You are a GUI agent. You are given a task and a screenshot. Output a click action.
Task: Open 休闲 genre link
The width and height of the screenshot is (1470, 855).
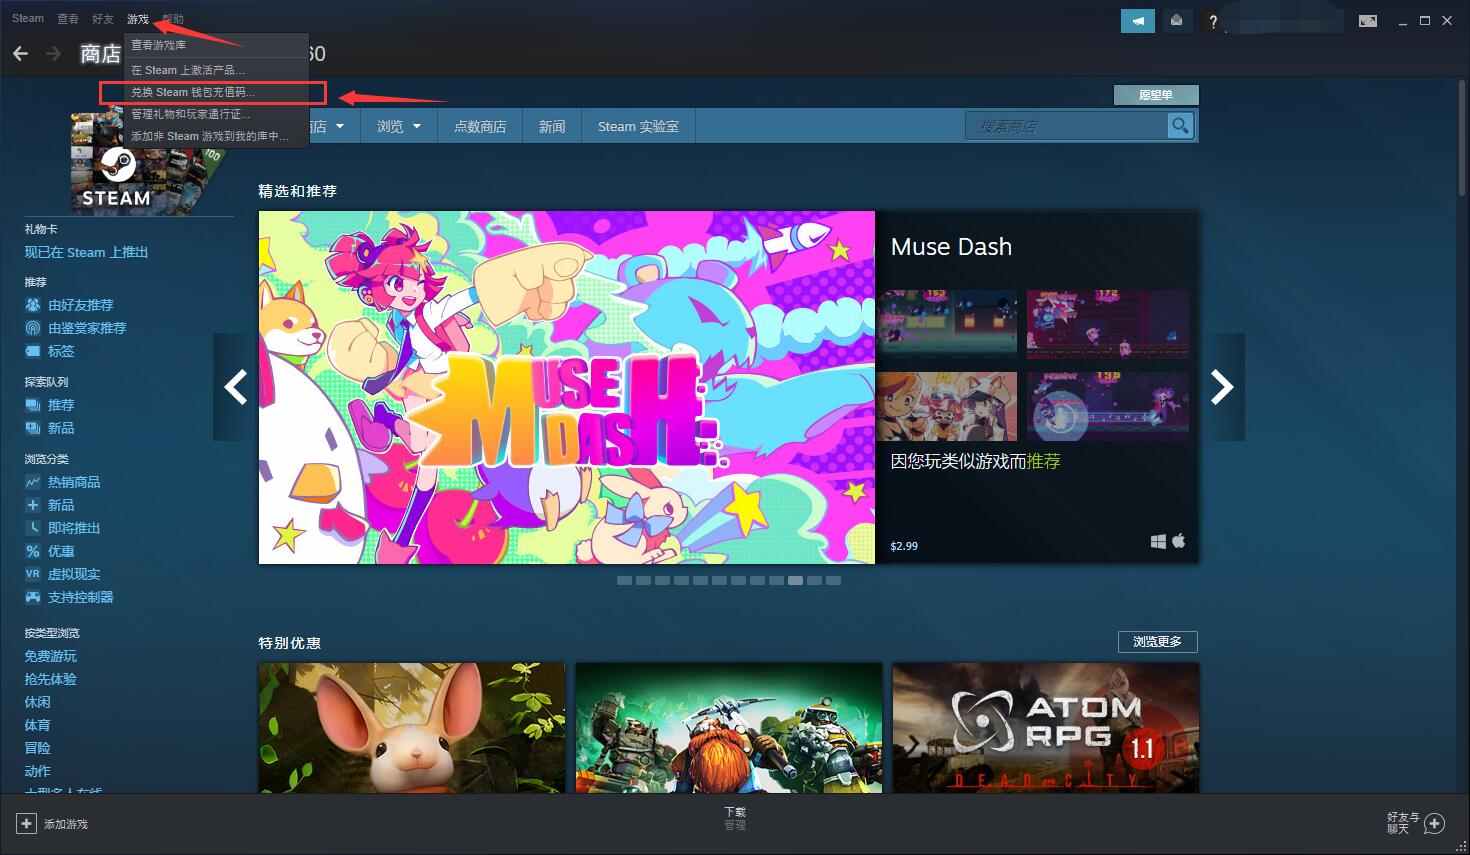coord(37,702)
